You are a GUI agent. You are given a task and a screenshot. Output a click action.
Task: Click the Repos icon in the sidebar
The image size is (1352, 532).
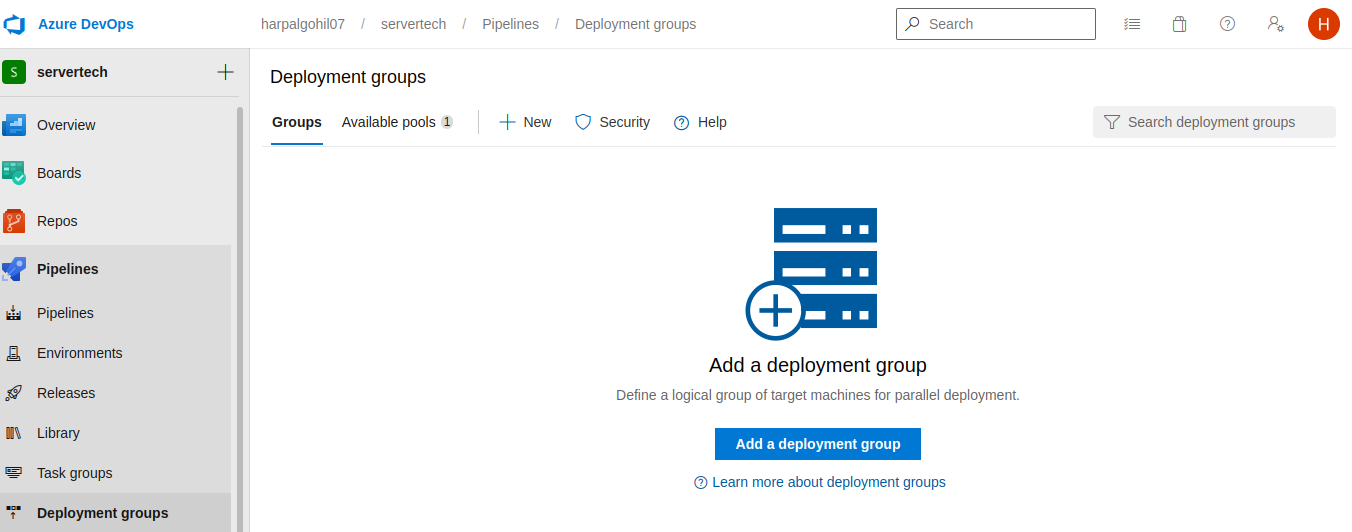pos(14,221)
